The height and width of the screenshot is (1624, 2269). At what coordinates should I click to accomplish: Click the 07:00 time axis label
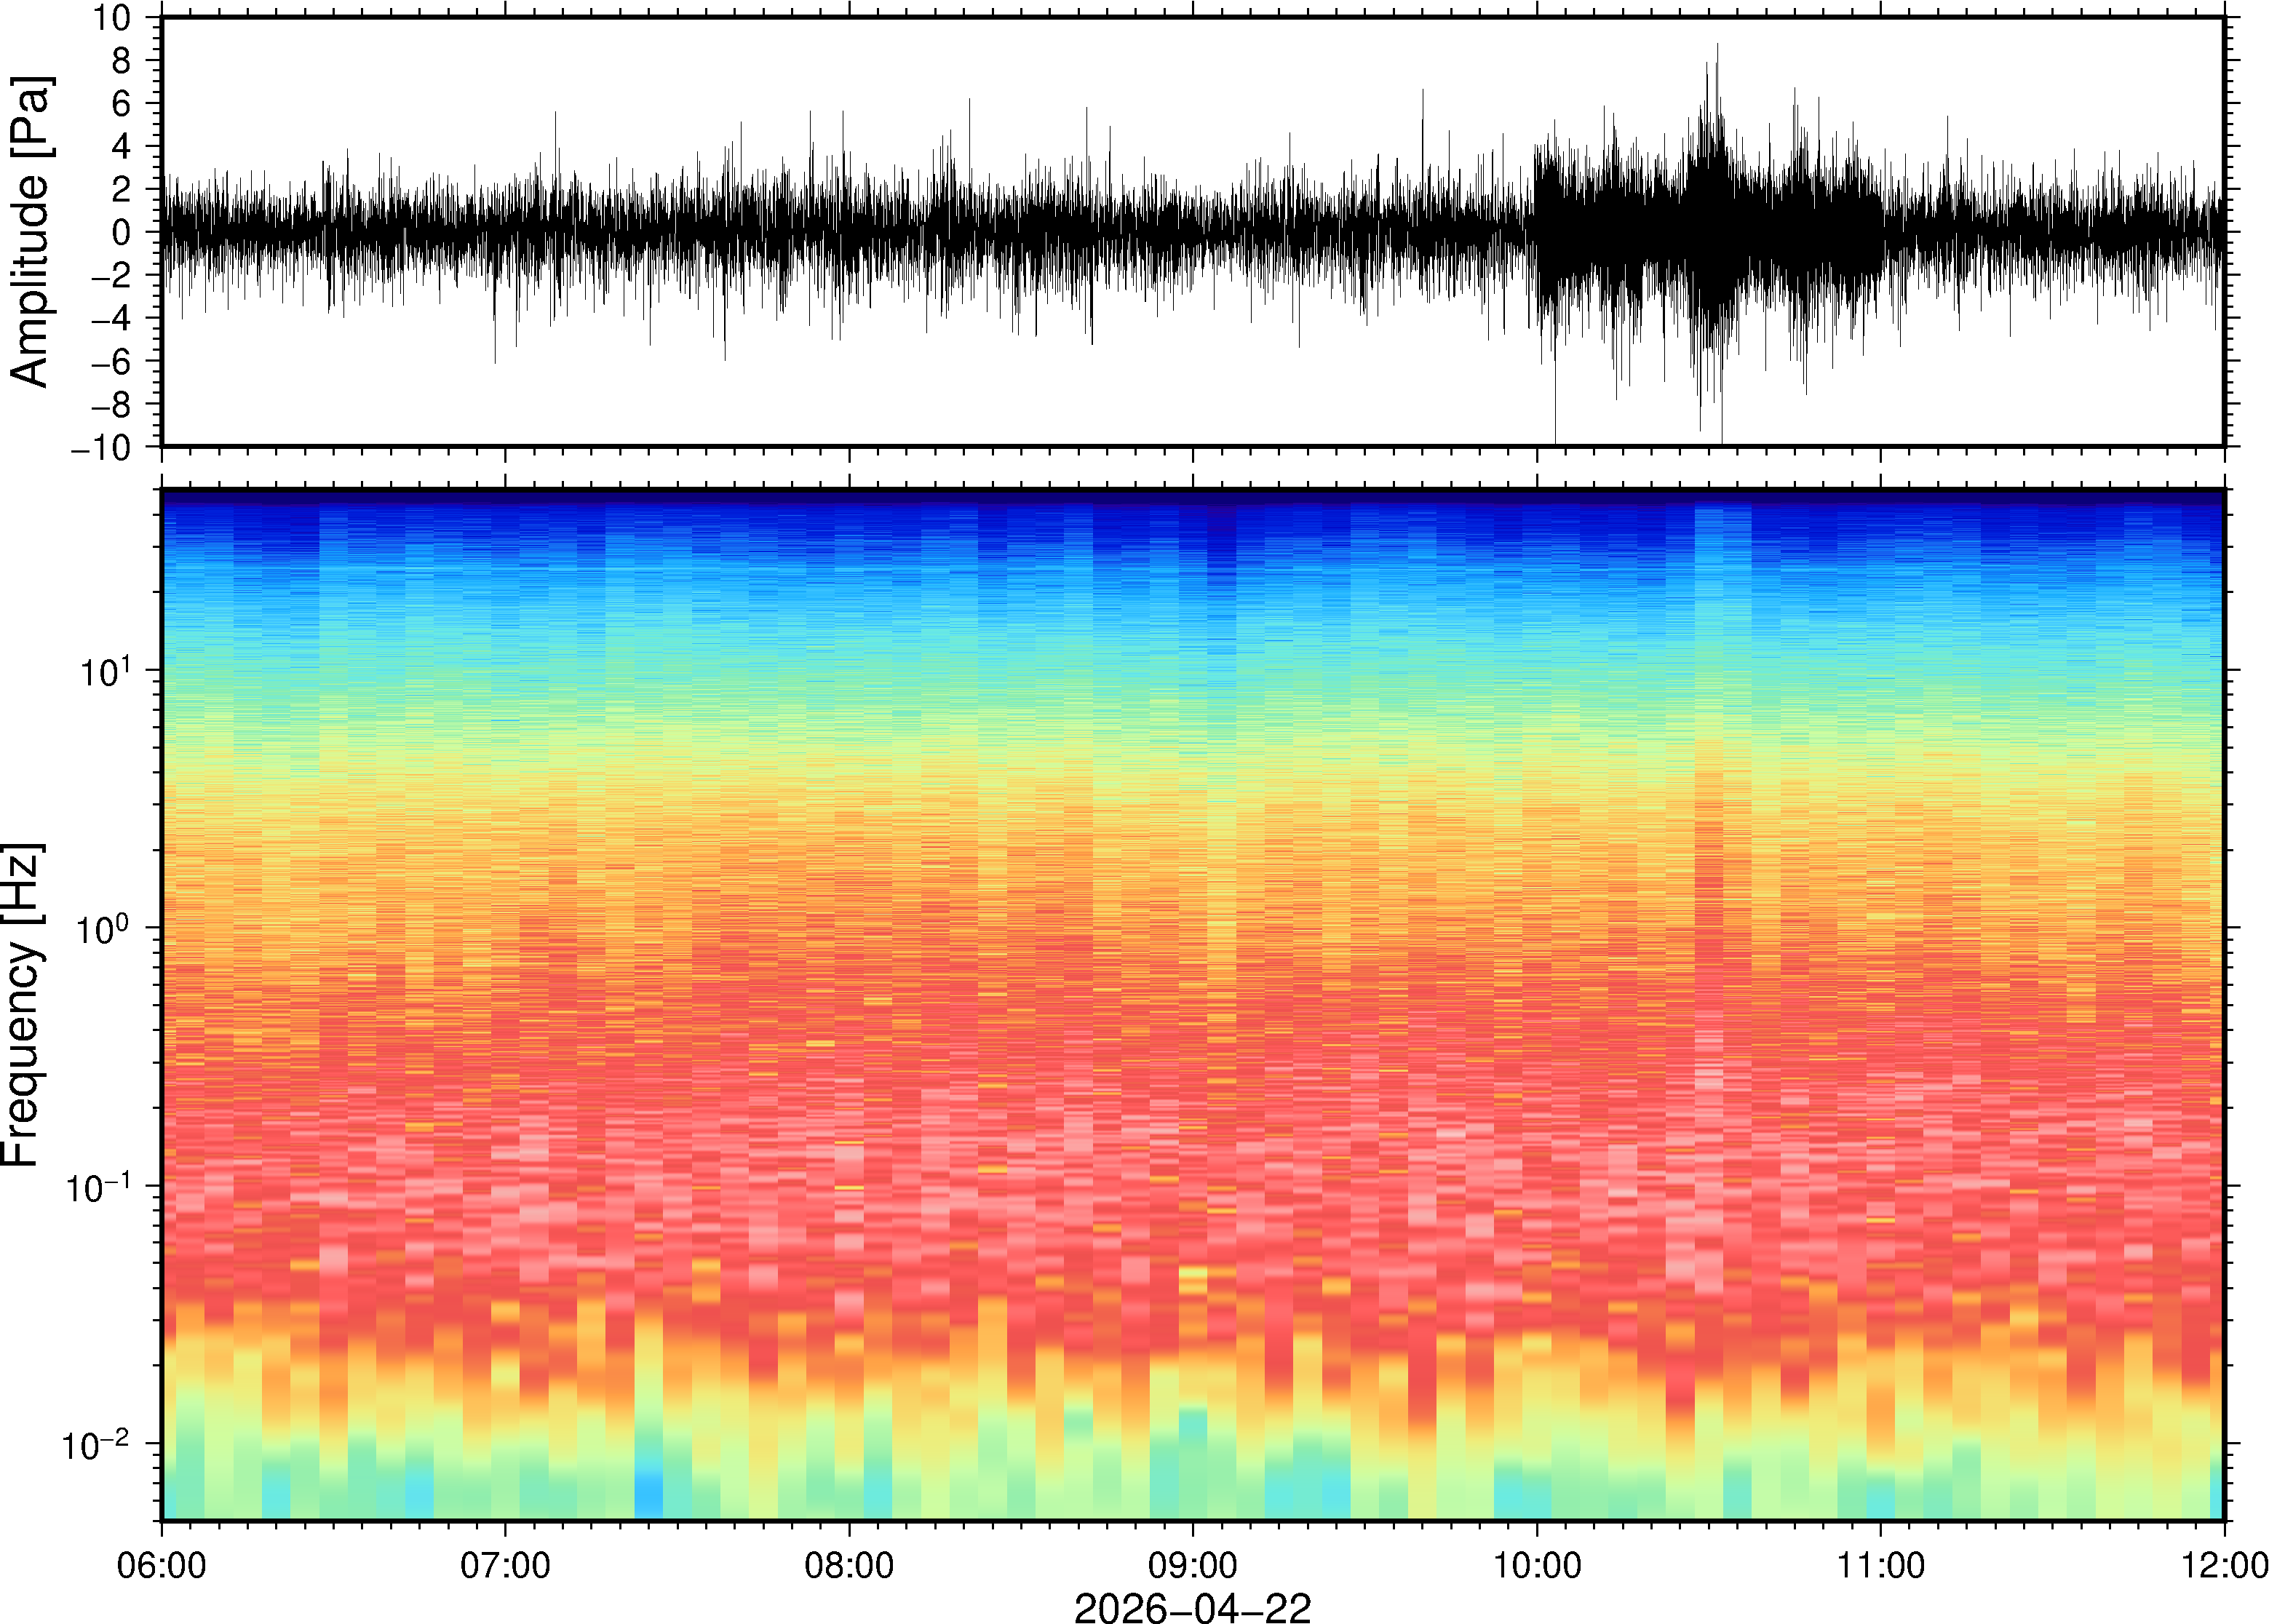point(505,1565)
